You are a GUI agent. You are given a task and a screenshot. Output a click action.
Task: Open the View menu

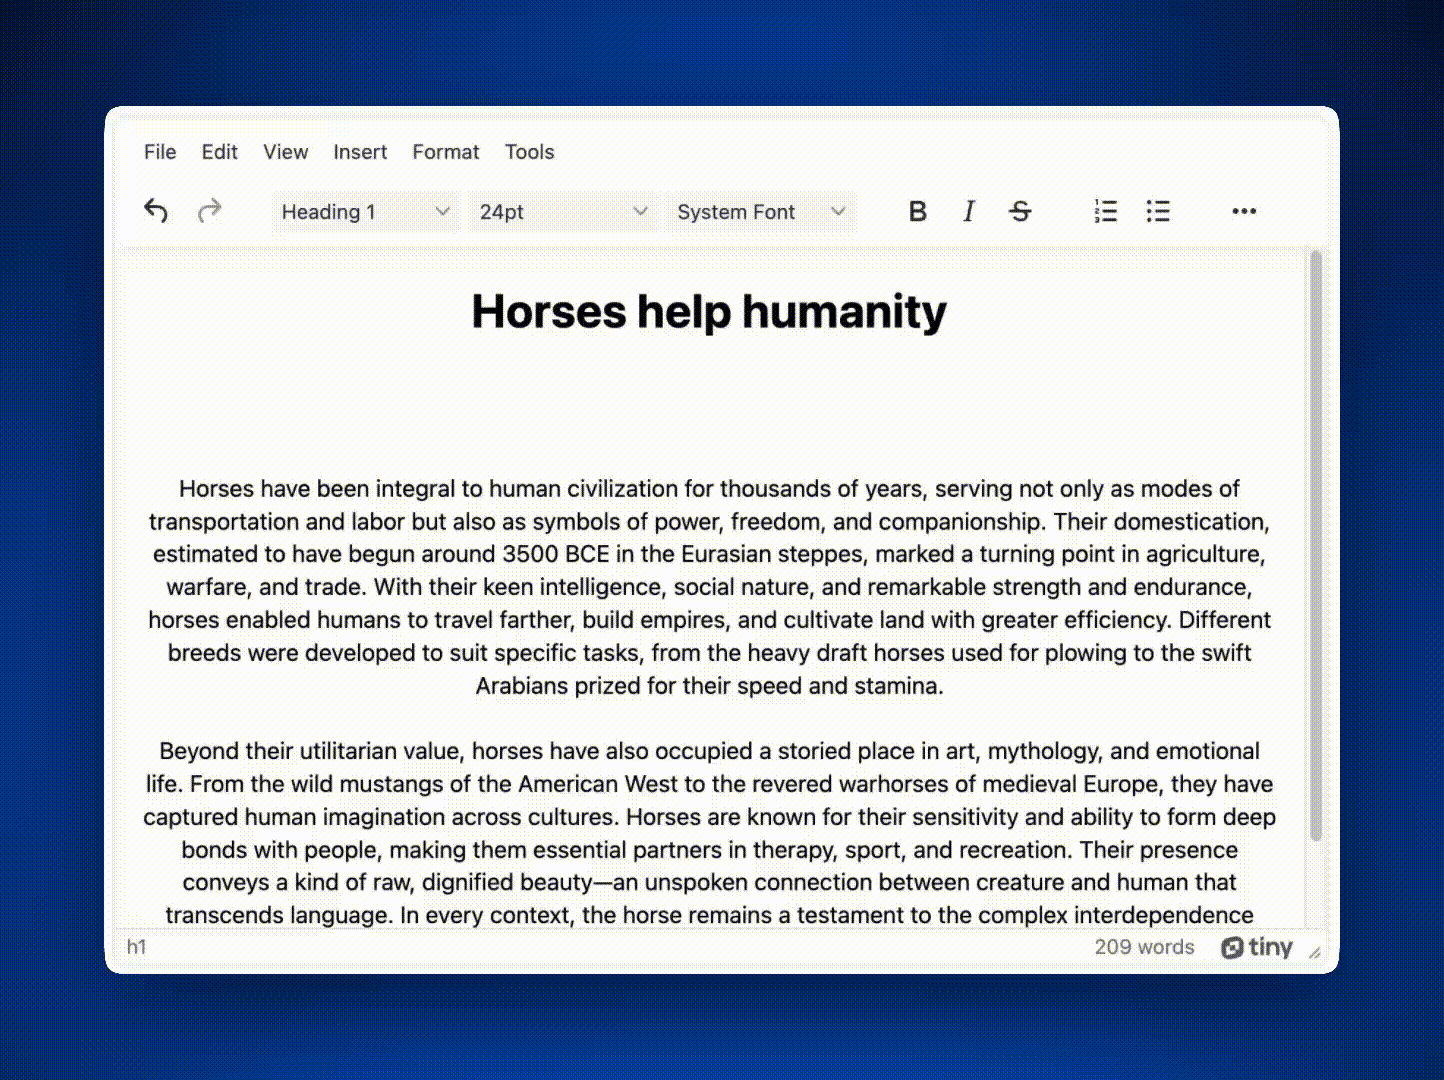click(285, 152)
